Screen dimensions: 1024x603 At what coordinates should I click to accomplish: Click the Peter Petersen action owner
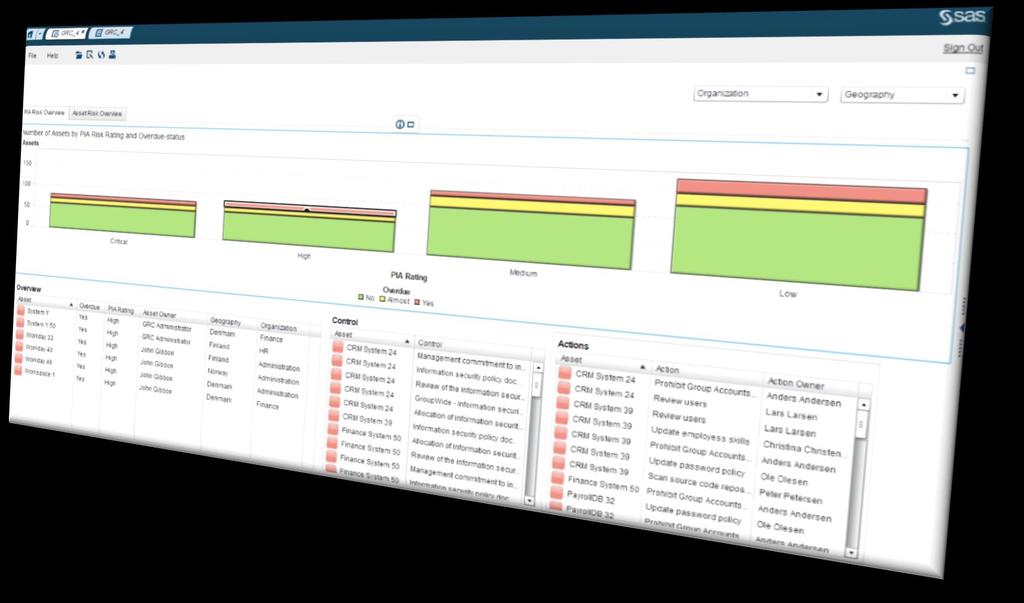(790, 496)
